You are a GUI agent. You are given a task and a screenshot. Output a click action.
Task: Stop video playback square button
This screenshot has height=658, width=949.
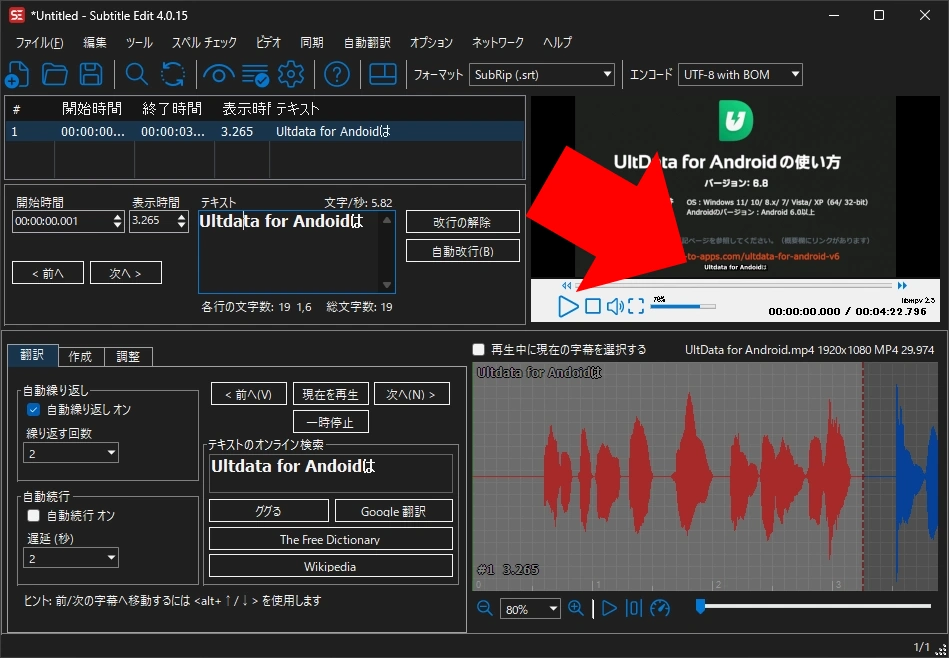593,306
